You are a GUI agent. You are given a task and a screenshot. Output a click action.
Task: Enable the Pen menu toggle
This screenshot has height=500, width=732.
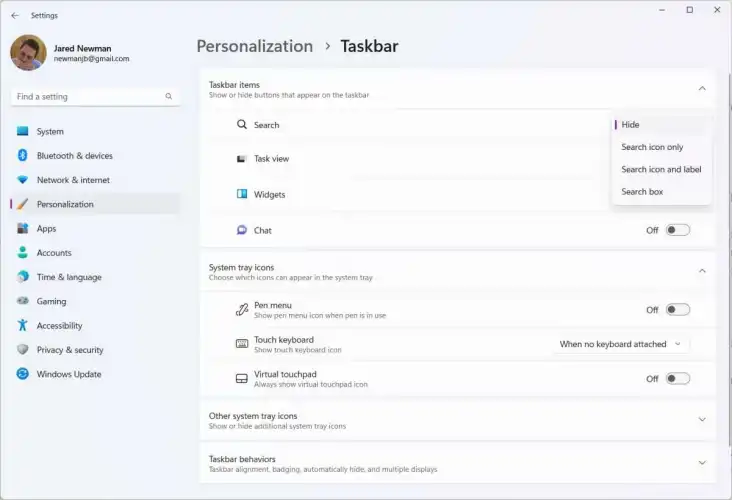pos(677,310)
